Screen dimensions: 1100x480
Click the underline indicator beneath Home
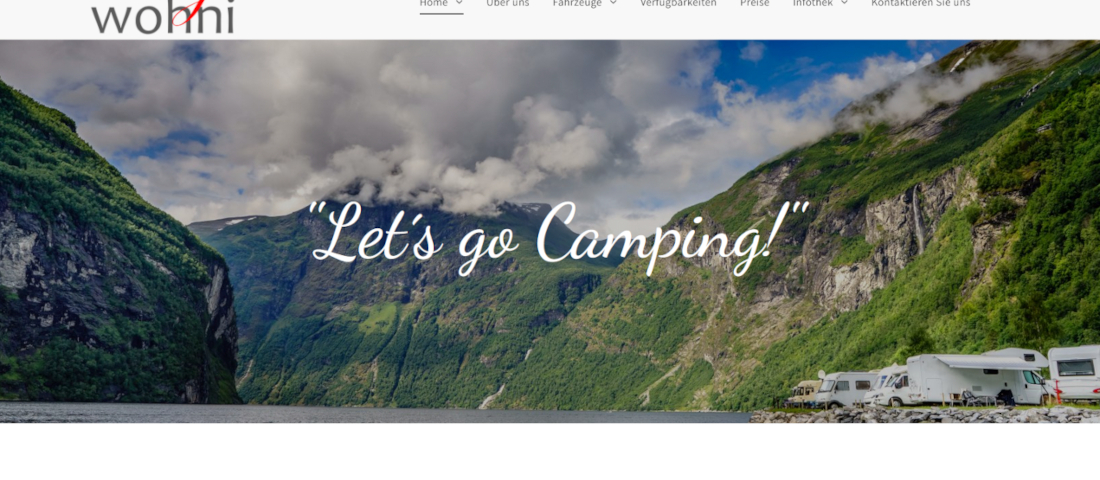[441, 13]
